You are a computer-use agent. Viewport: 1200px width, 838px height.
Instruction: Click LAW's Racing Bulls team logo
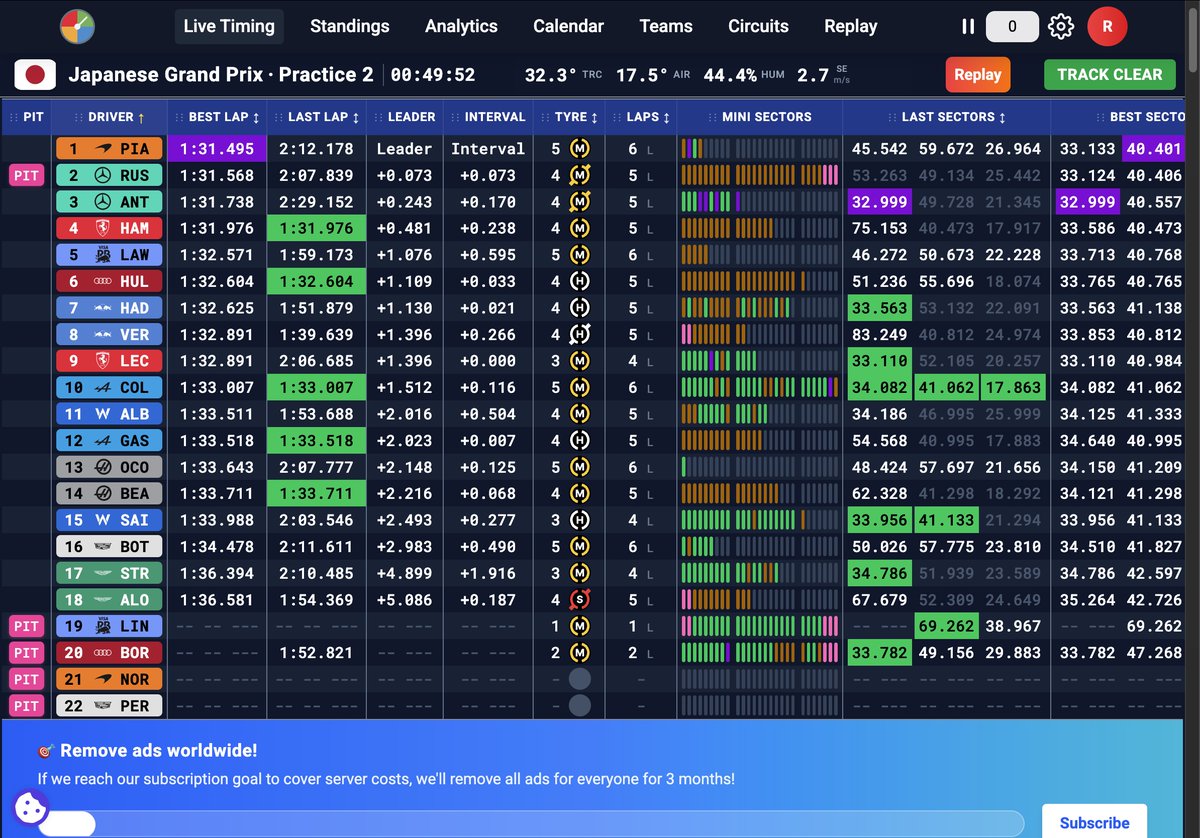pyautogui.click(x=101, y=255)
